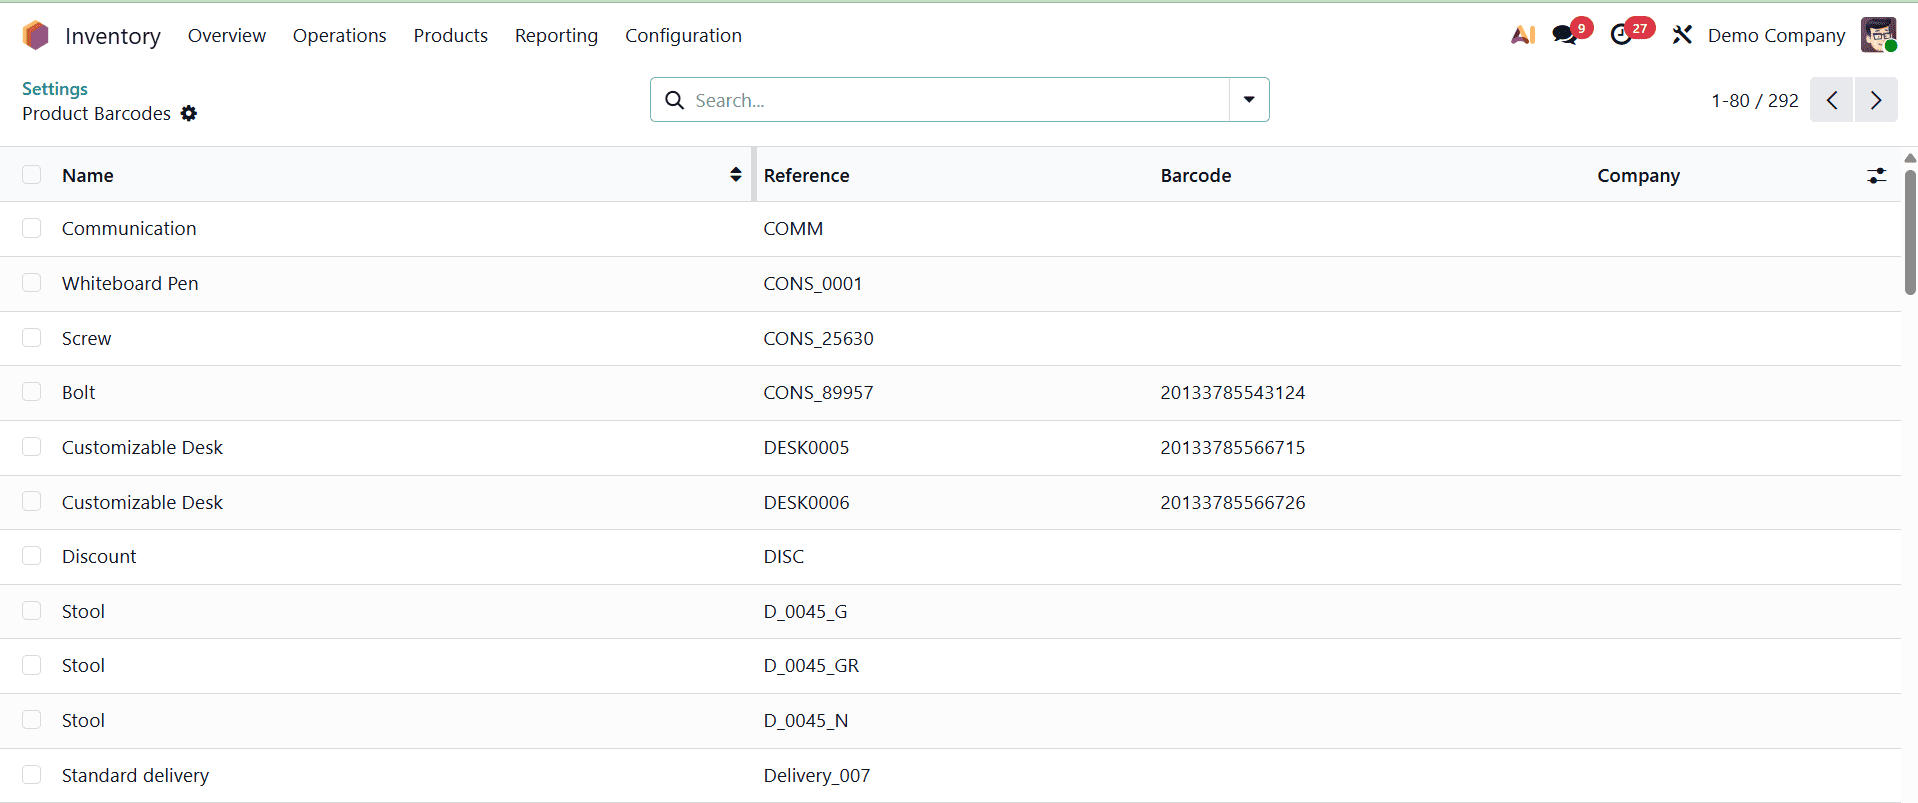Click the D_0045_N reference cell
Screen dimensions: 1918x803
(806, 720)
